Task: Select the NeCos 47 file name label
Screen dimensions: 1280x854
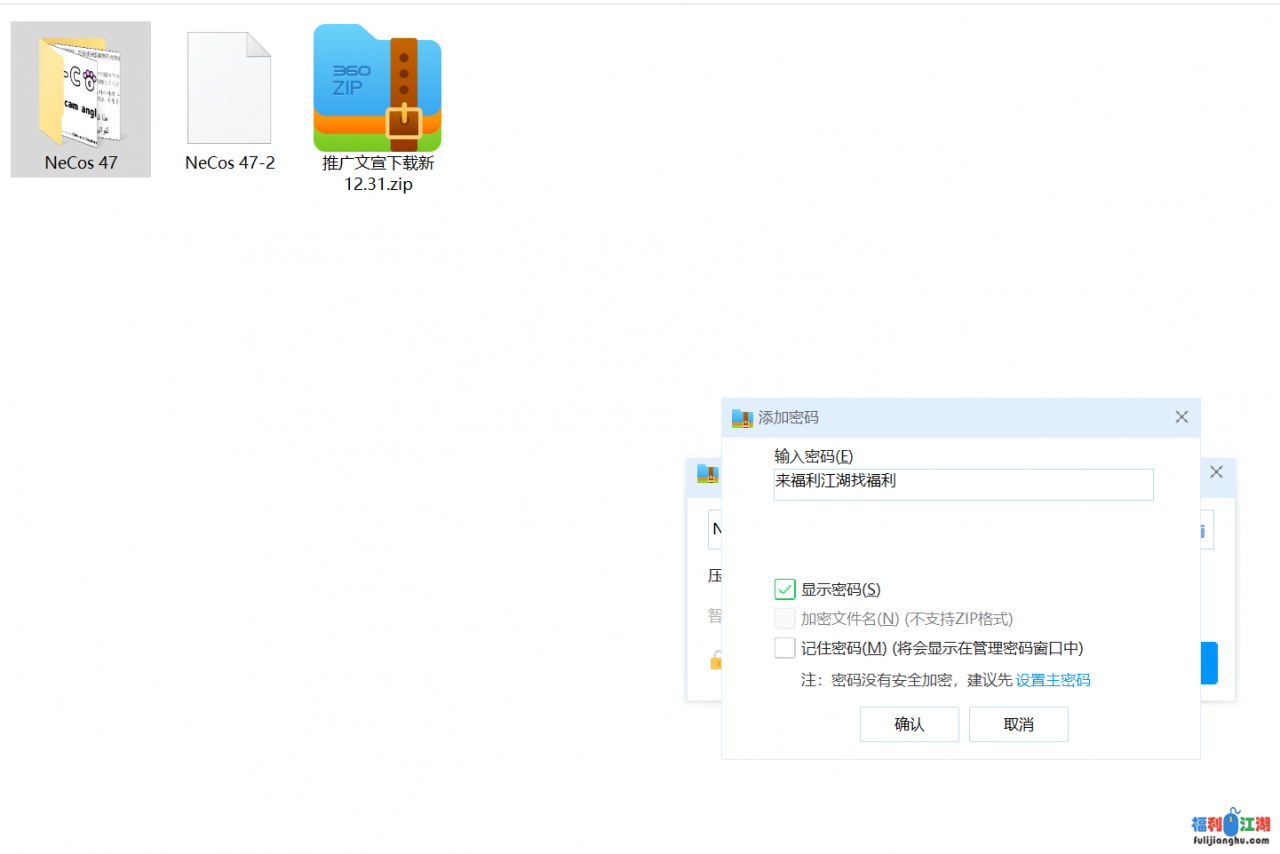Action: click(x=80, y=162)
